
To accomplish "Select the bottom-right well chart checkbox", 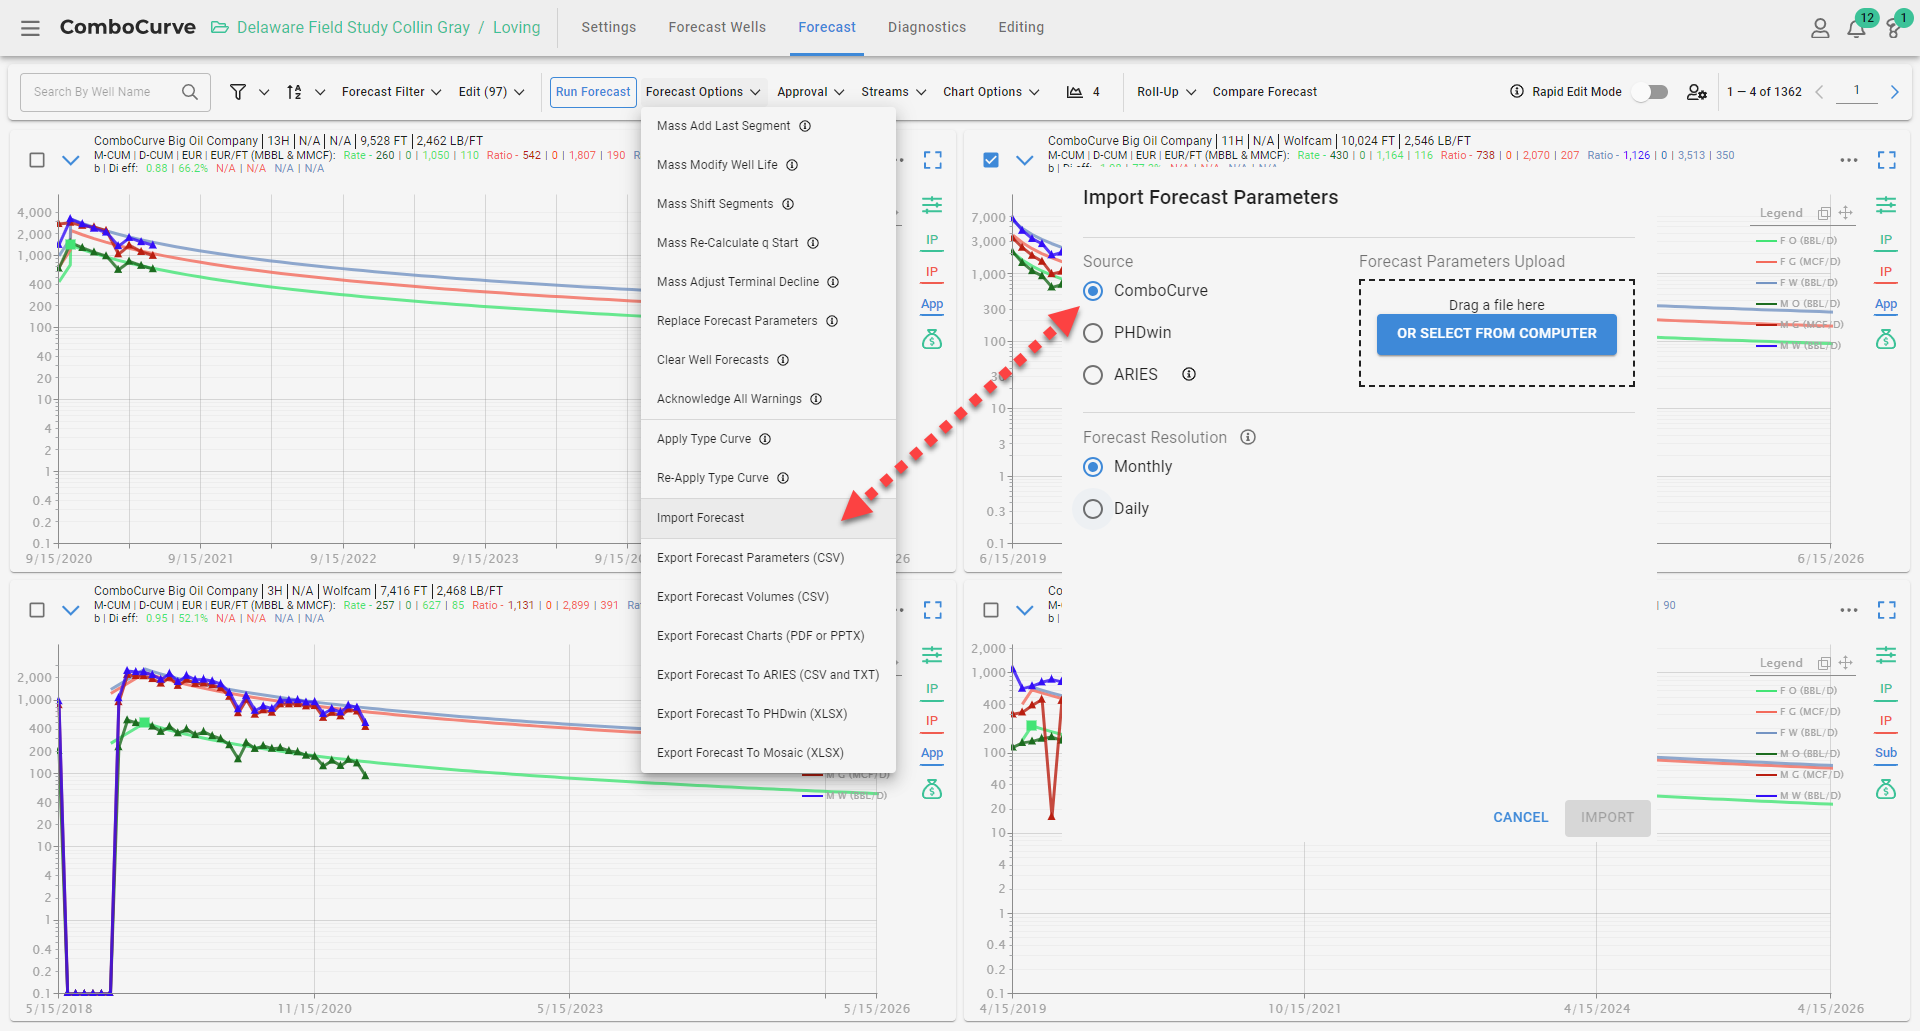I will click(991, 610).
